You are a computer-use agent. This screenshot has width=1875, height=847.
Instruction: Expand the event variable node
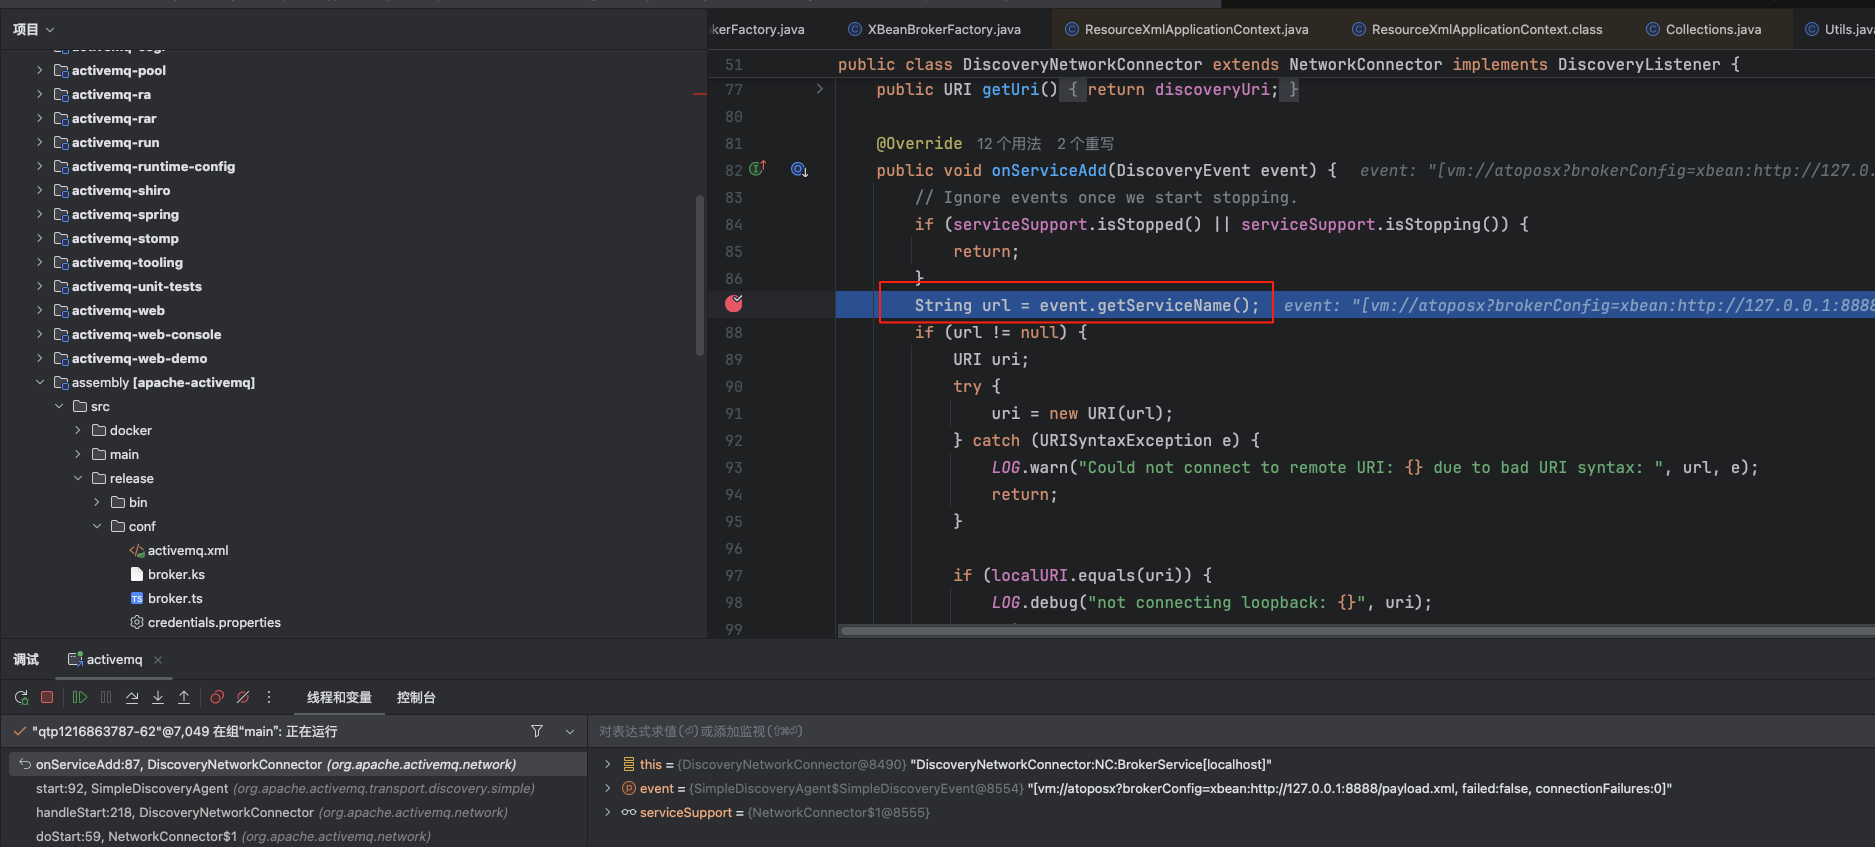pyautogui.click(x=607, y=788)
